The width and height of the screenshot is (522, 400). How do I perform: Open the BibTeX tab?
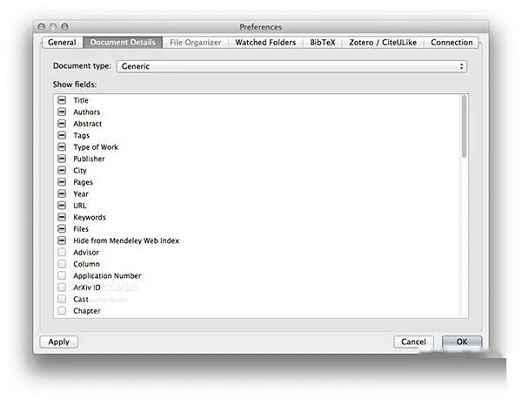pyautogui.click(x=322, y=43)
